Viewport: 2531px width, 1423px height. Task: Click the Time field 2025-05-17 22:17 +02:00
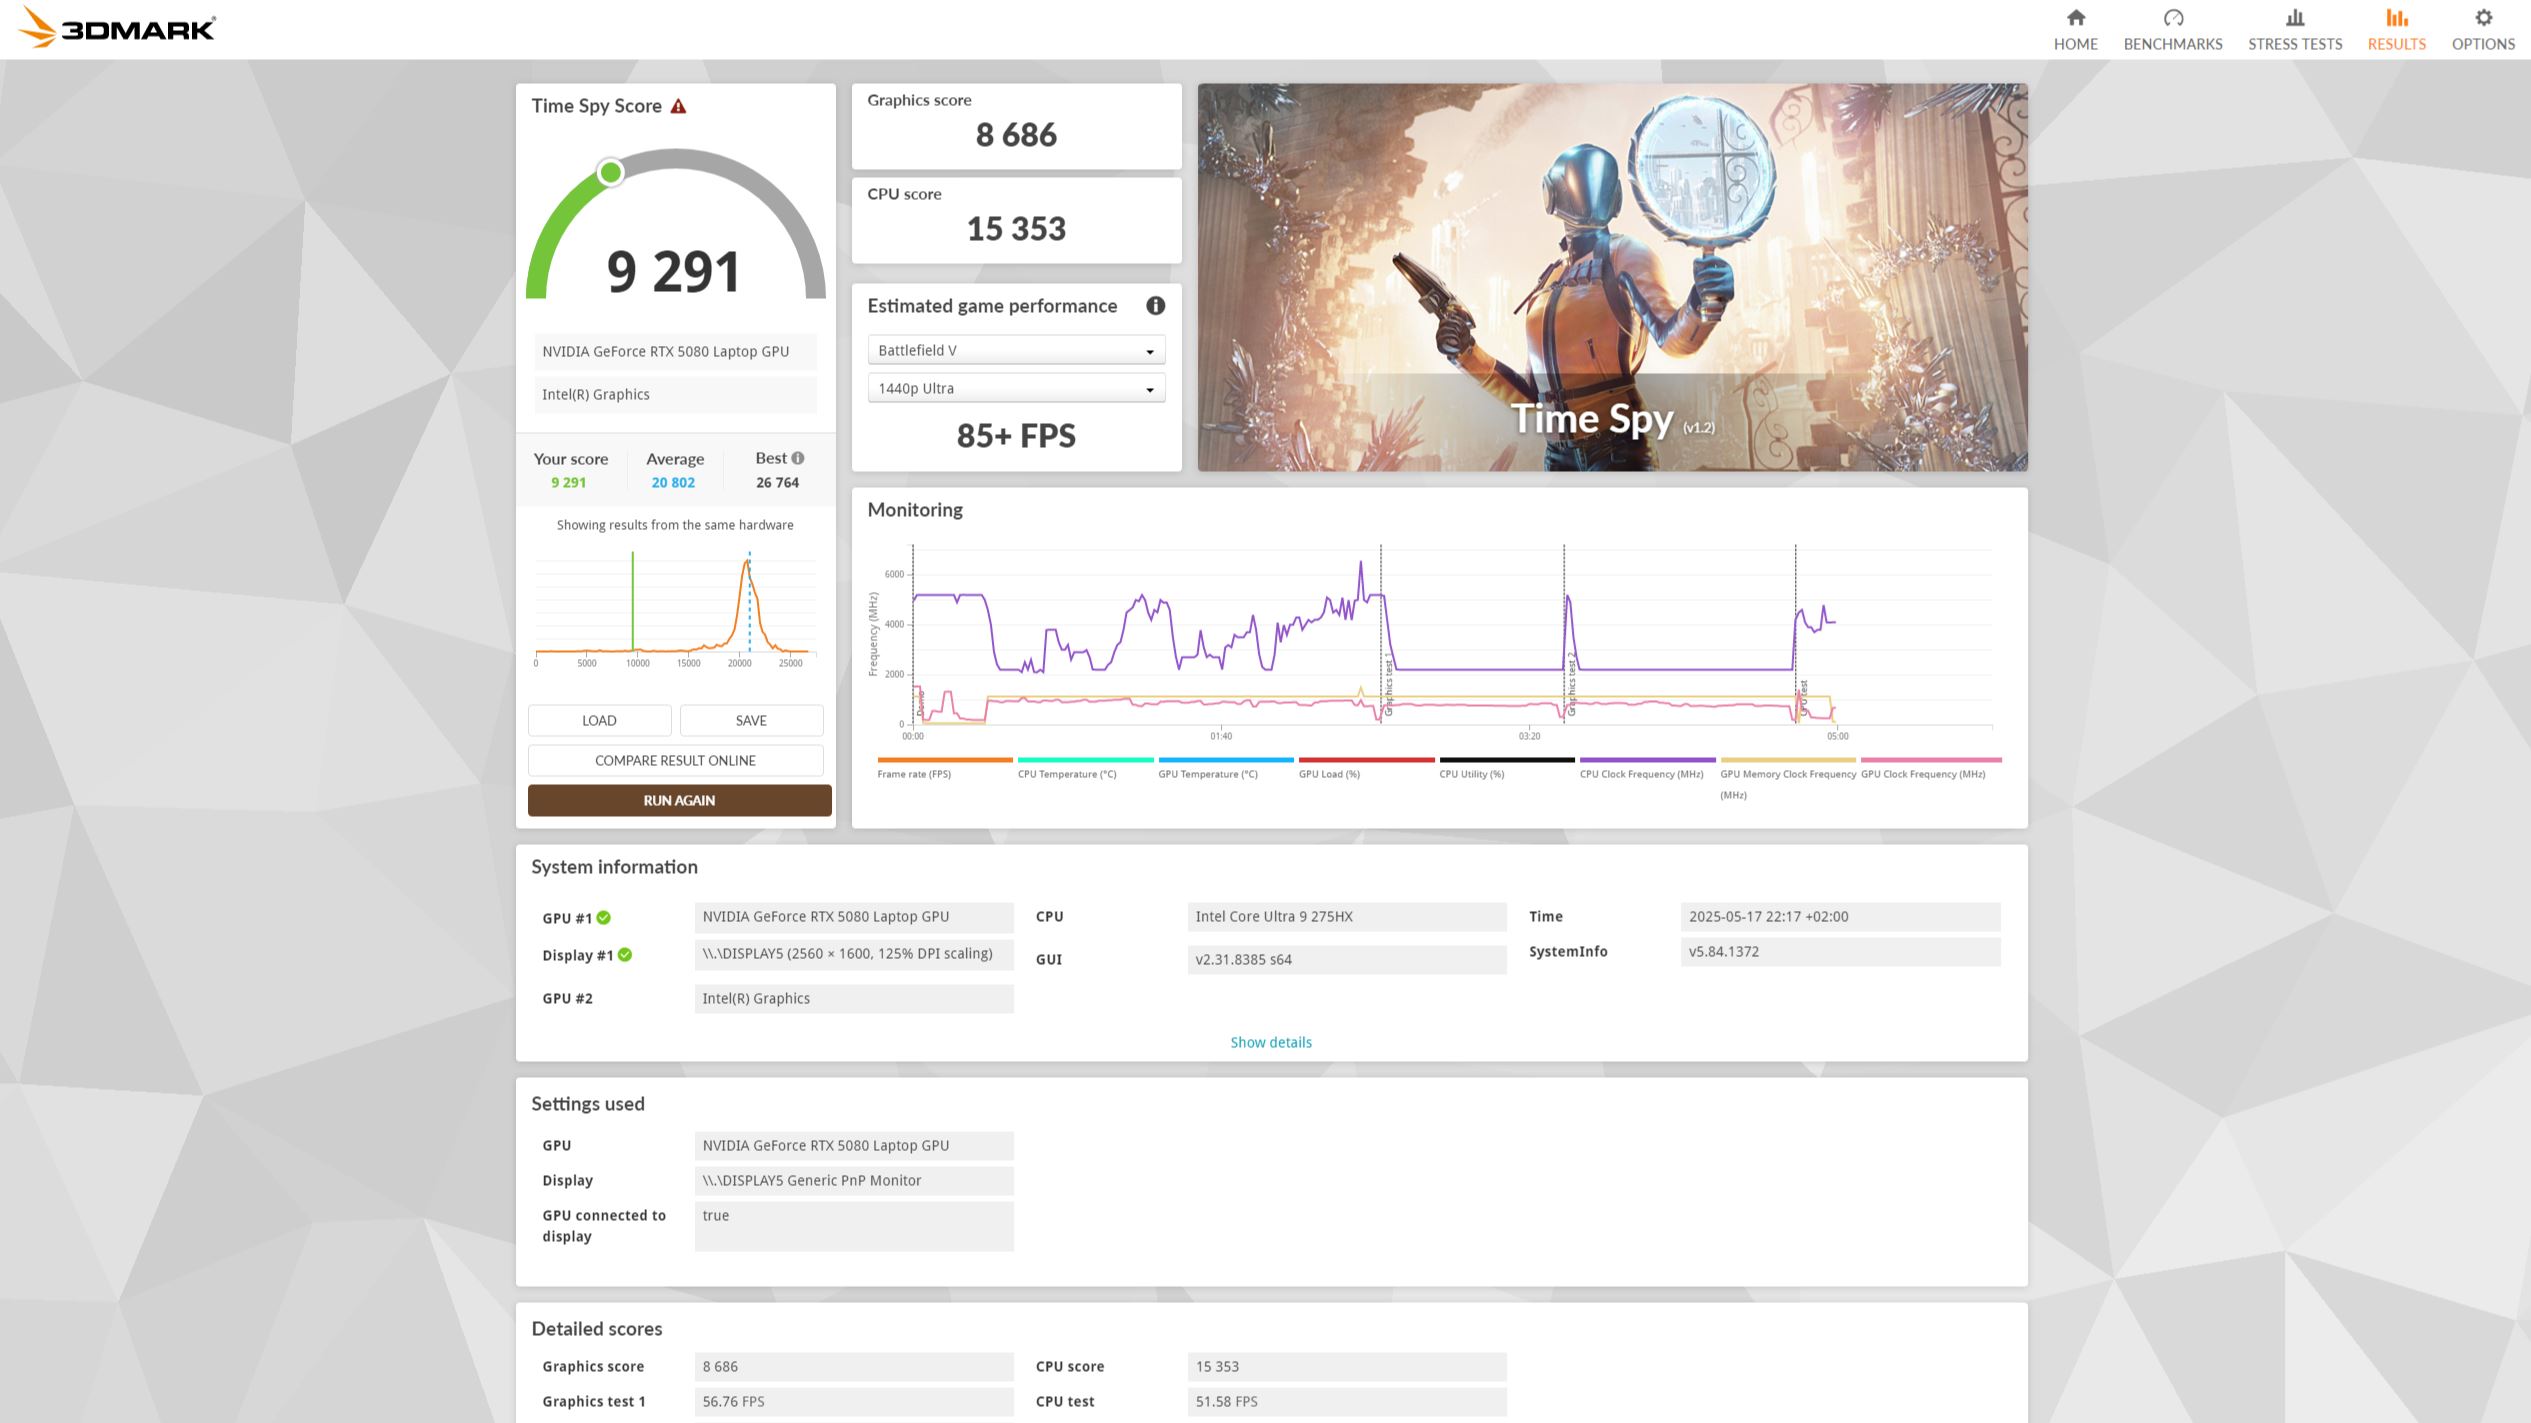click(x=1840, y=917)
